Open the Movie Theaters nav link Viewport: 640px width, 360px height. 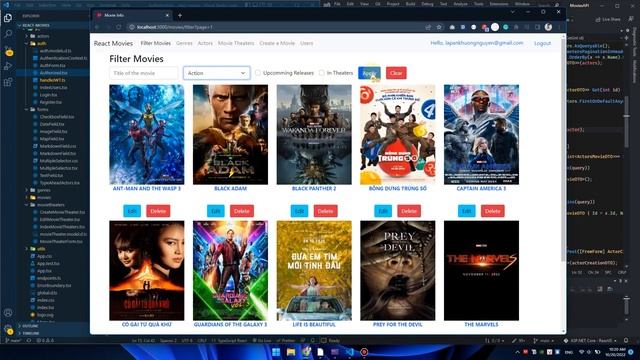tap(236, 43)
